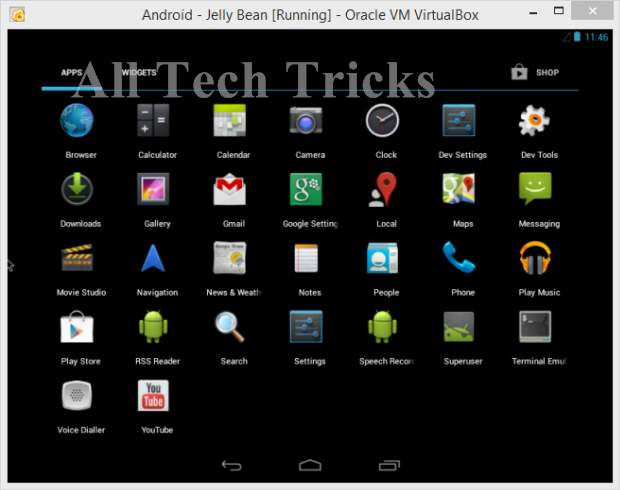Launch Movie Studio app
This screenshot has height=490, width=620.
coord(77,258)
